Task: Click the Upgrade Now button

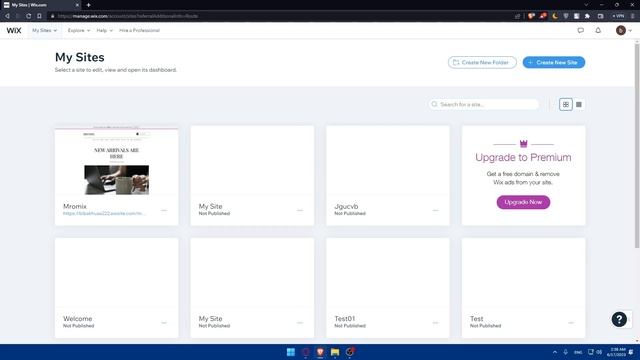Action: pos(523,202)
